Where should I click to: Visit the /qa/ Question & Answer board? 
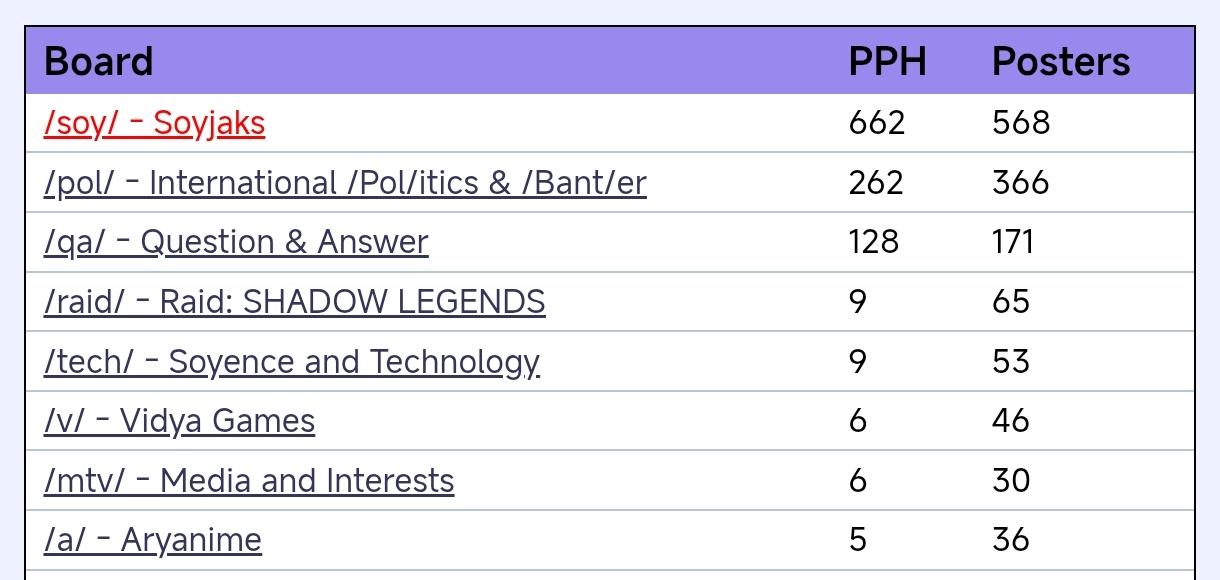click(236, 242)
